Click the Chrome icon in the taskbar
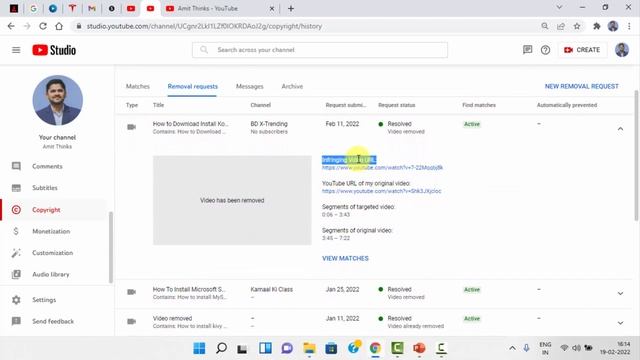This screenshot has width=640, height=360. click(375, 348)
